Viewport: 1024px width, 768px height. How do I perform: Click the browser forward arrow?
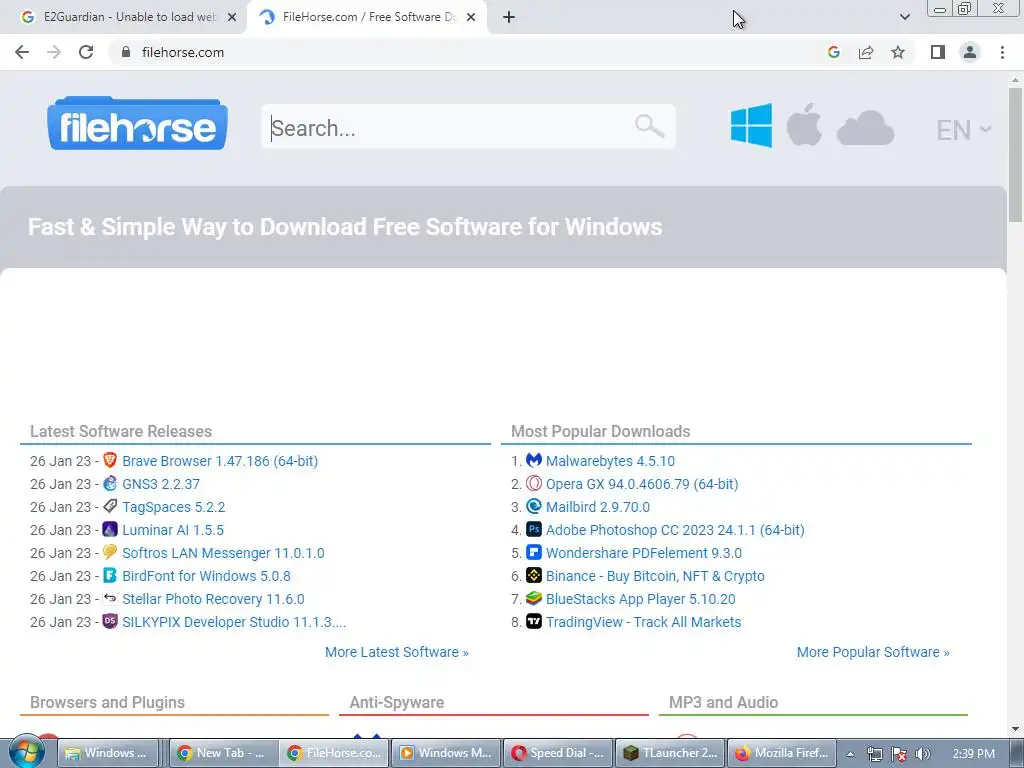pos(54,52)
